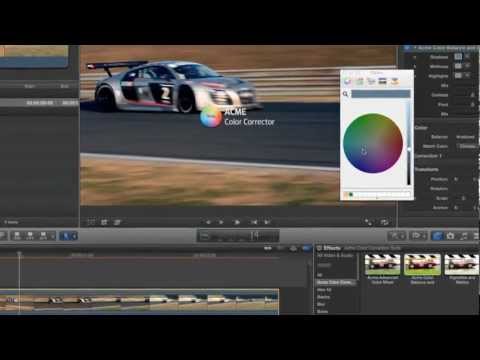480x360 pixels.
Task: Pick the magnifier eyedropper in Colors popup
Action: [x=345, y=94]
